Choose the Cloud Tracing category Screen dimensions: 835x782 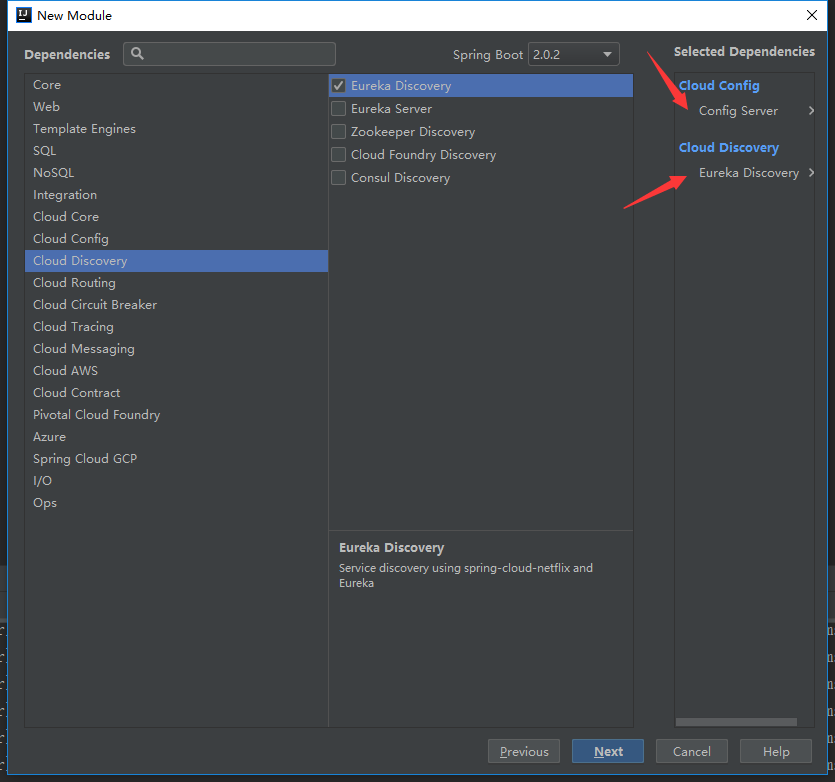click(176, 327)
